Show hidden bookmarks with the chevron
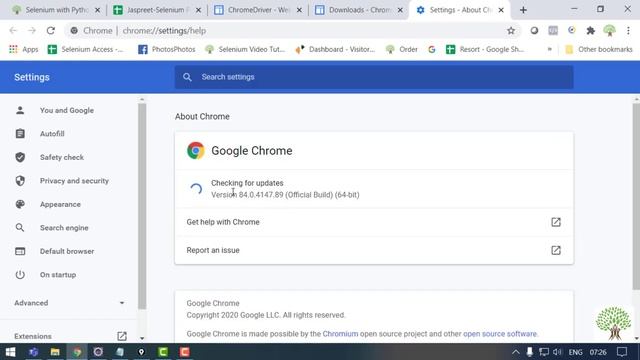The image size is (640, 360). 549,49
